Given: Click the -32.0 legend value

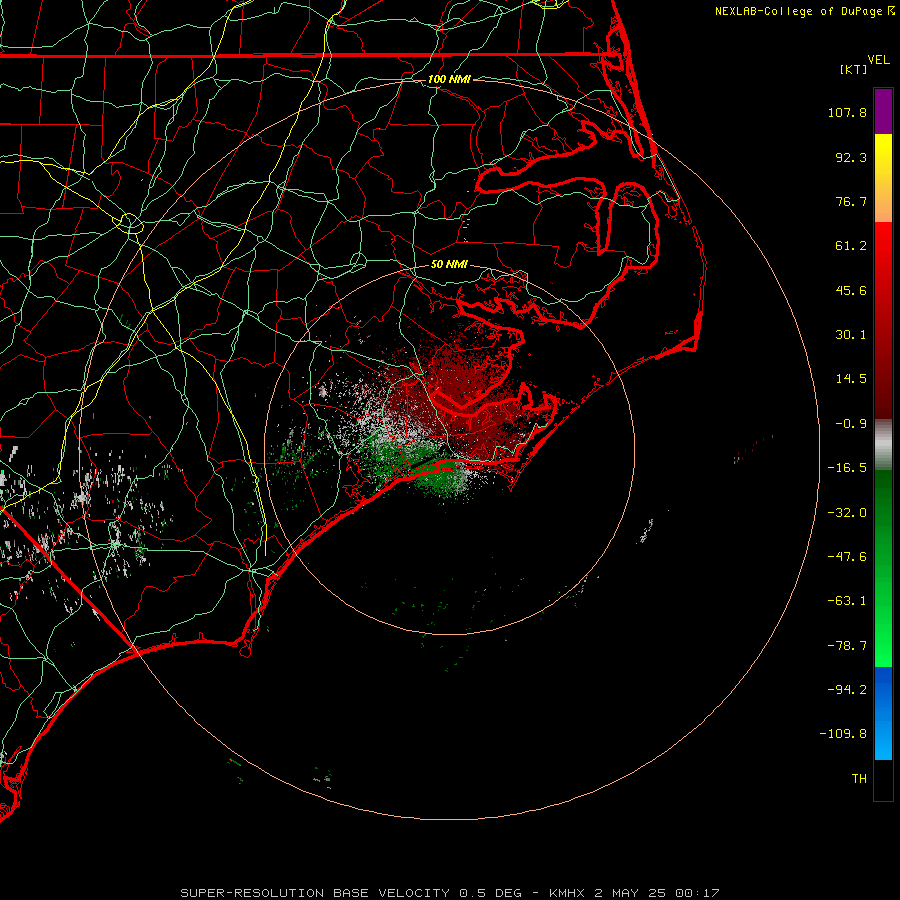Looking at the screenshot, I should pos(847,513).
